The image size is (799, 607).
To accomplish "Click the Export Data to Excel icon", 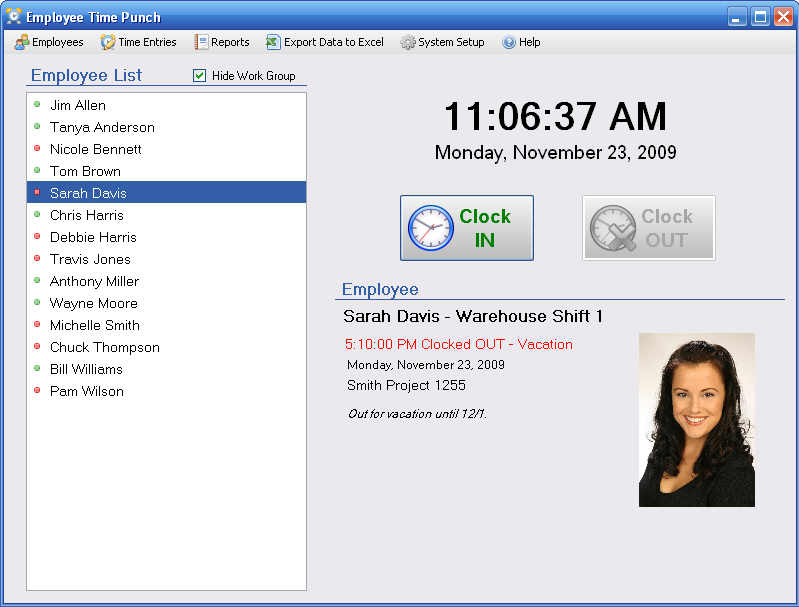I will coord(273,42).
